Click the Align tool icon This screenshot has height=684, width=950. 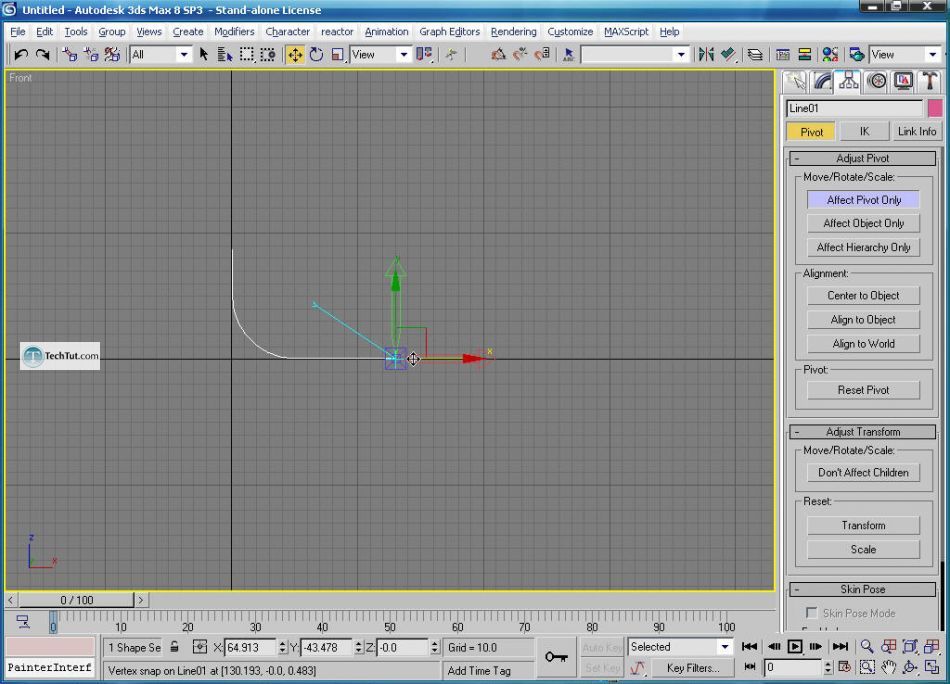[728, 55]
